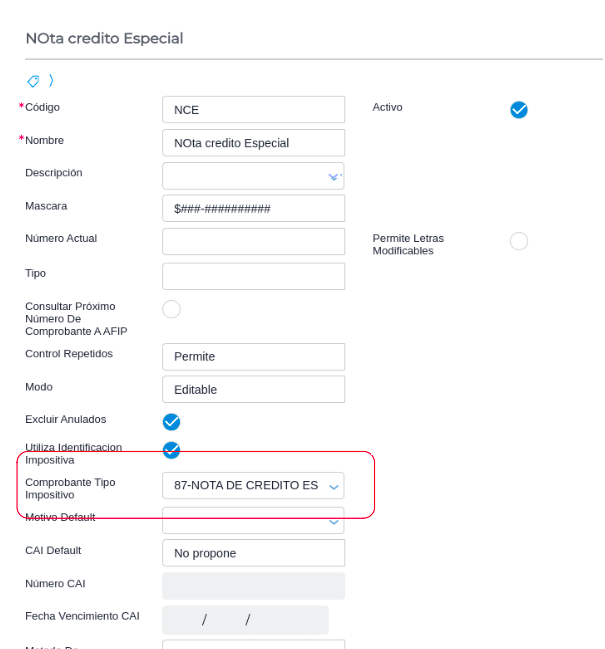Focus the Mascara input field
The height and width of the screenshot is (649, 605).
(x=253, y=208)
